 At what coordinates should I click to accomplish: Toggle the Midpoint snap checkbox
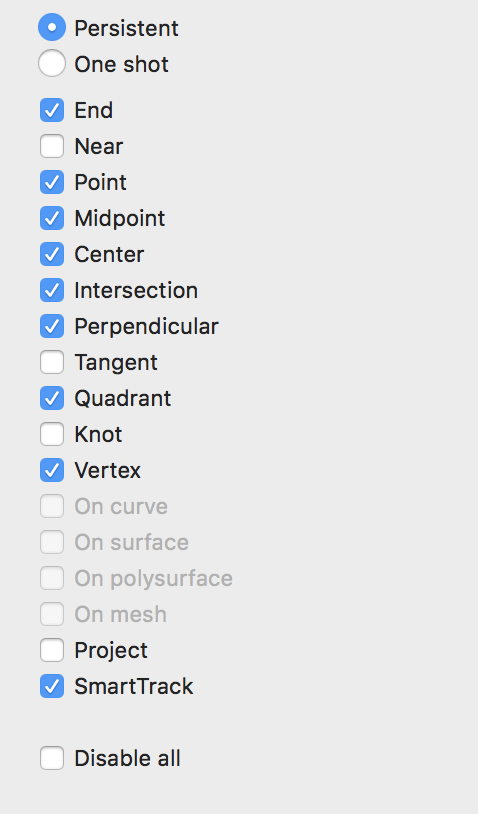(52, 218)
